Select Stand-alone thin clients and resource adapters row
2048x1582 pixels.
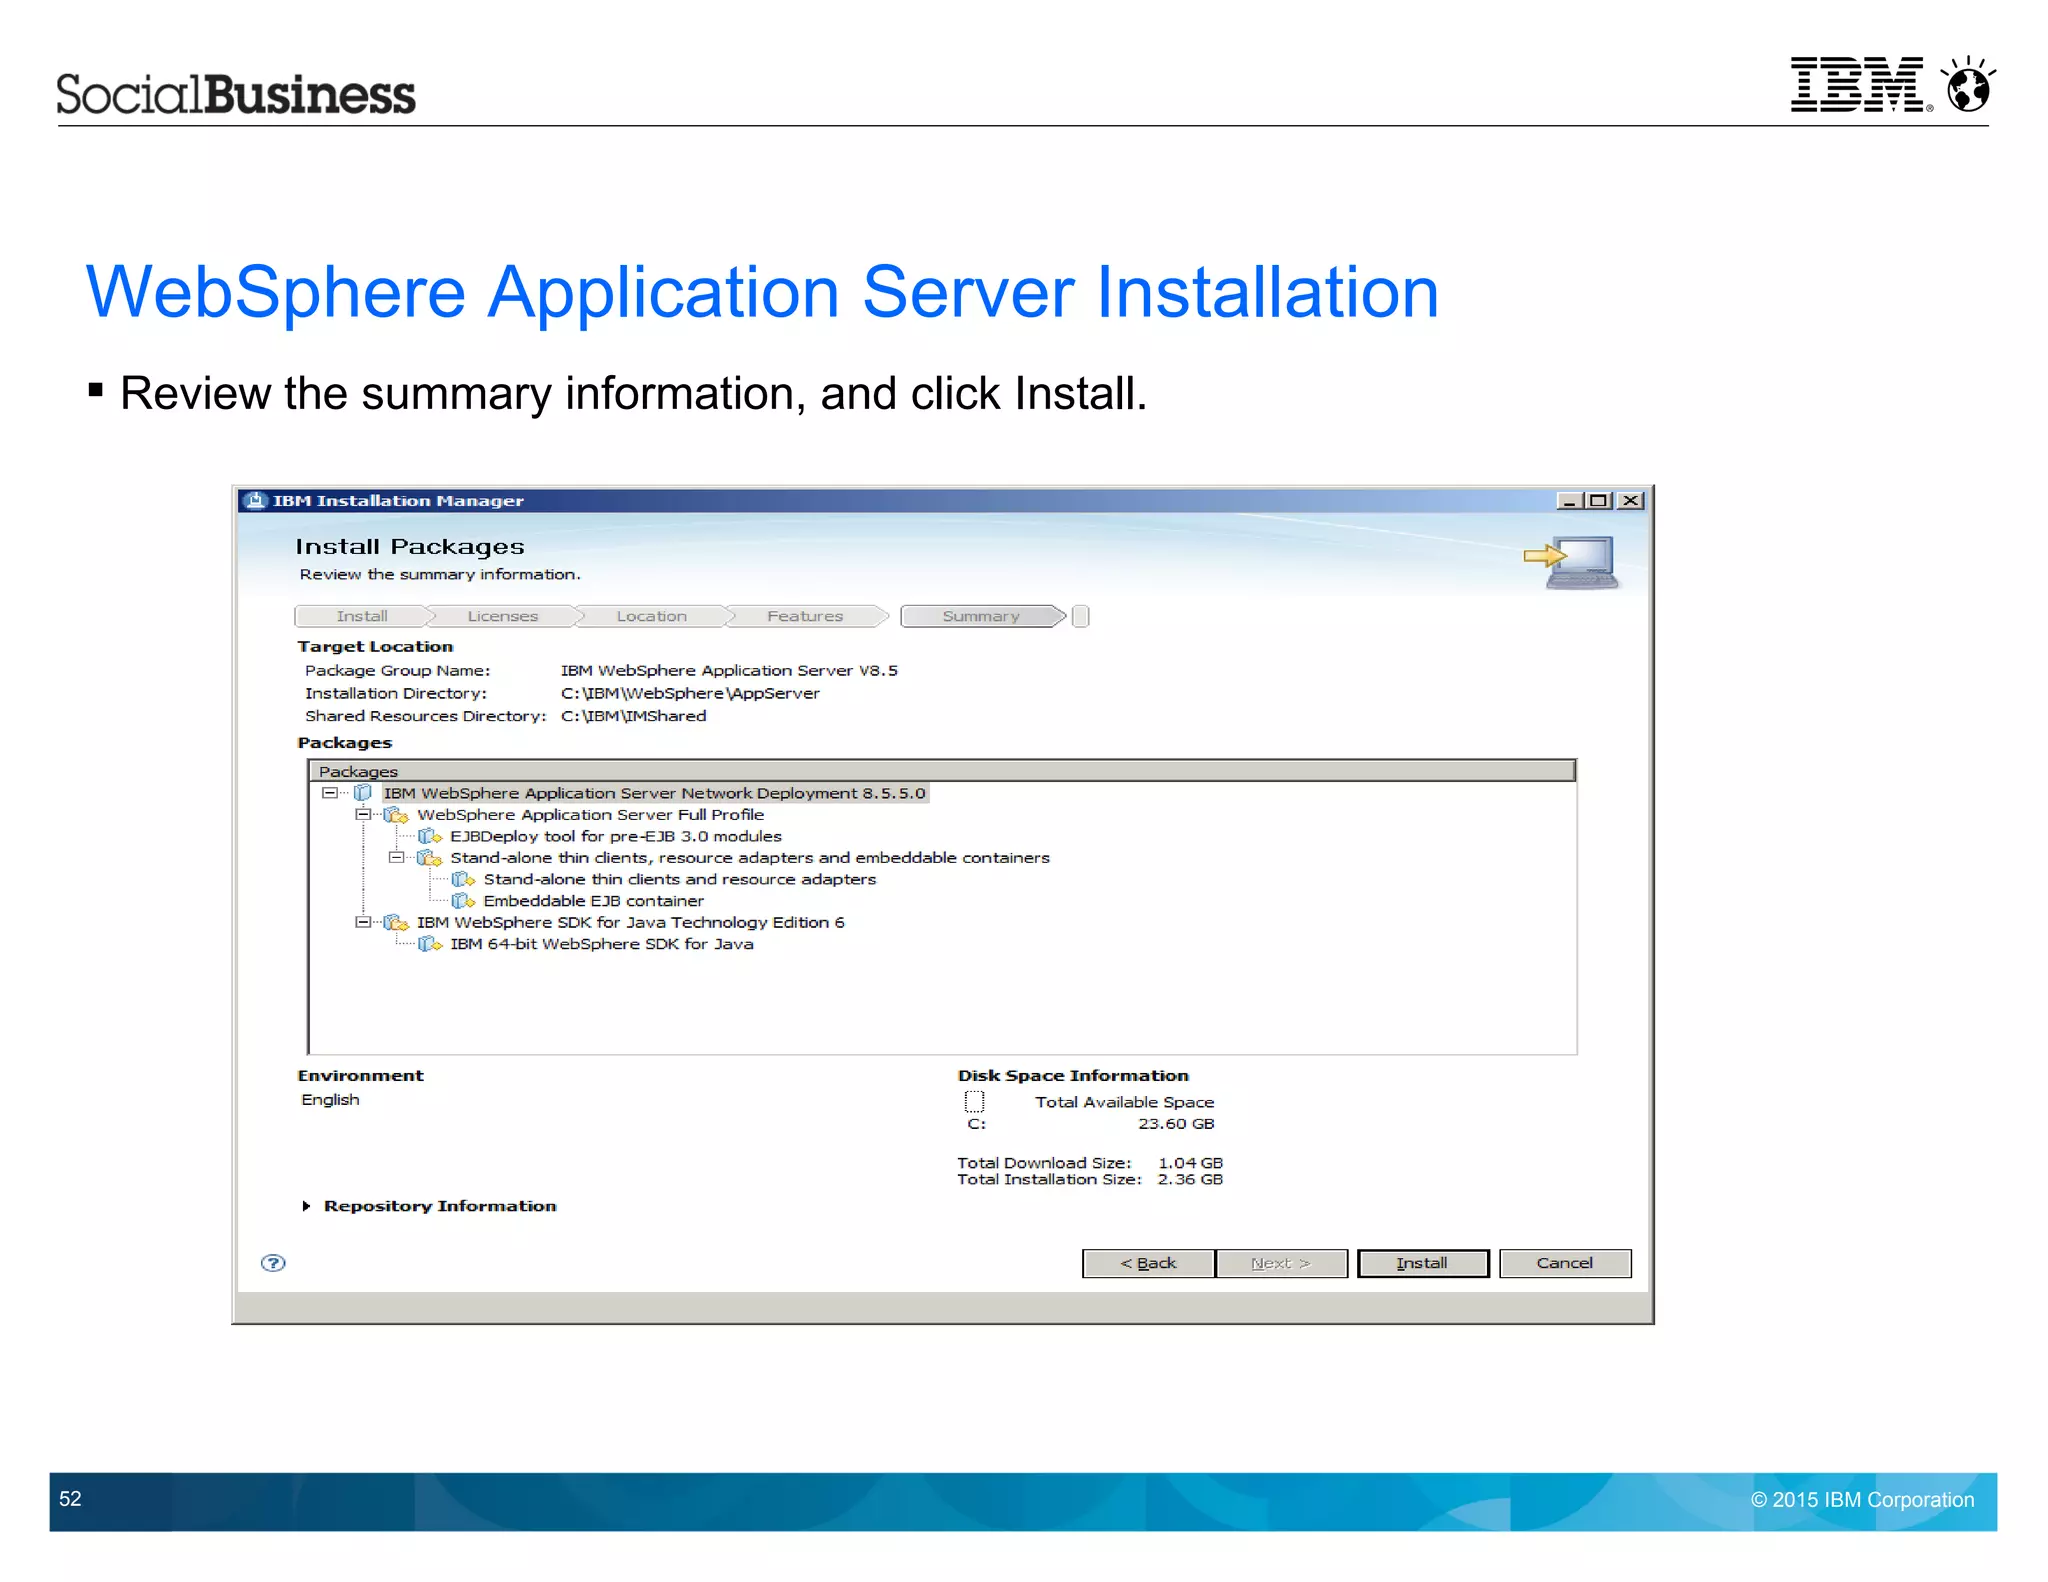click(680, 879)
